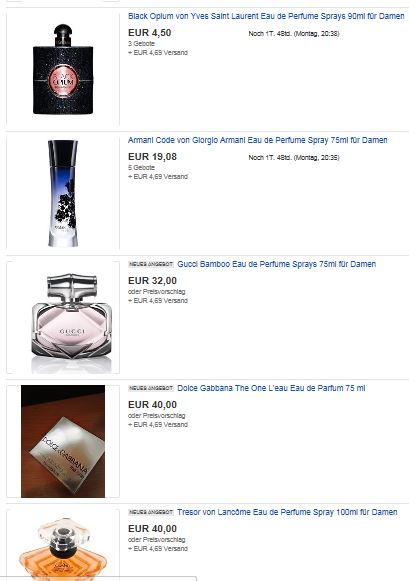Open the Dolce Gabbana The One L'eau listing

pyautogui.click(x=271, y=388)
